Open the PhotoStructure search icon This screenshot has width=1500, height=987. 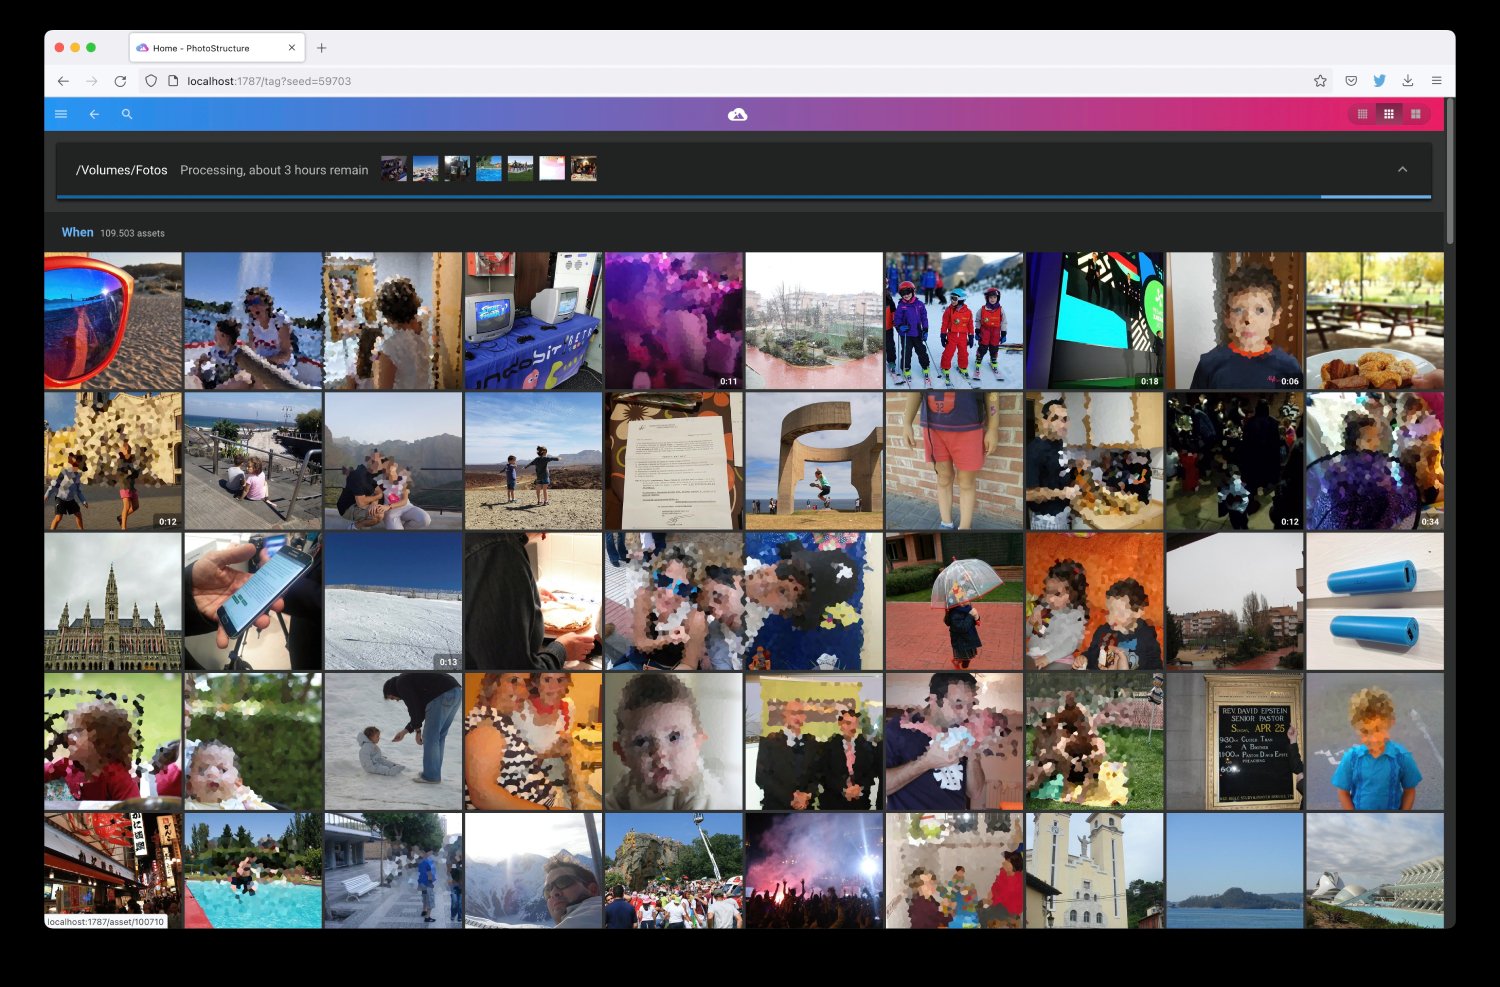(x=127, y=114)
